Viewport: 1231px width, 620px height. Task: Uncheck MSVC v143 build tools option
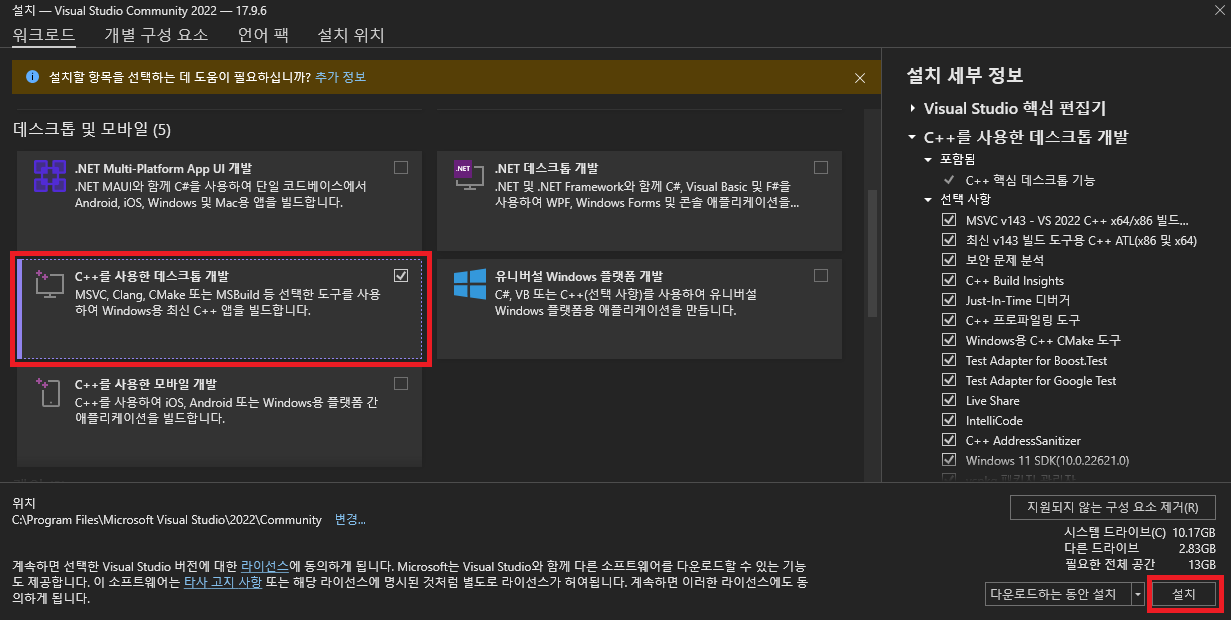tap(949, 220)
